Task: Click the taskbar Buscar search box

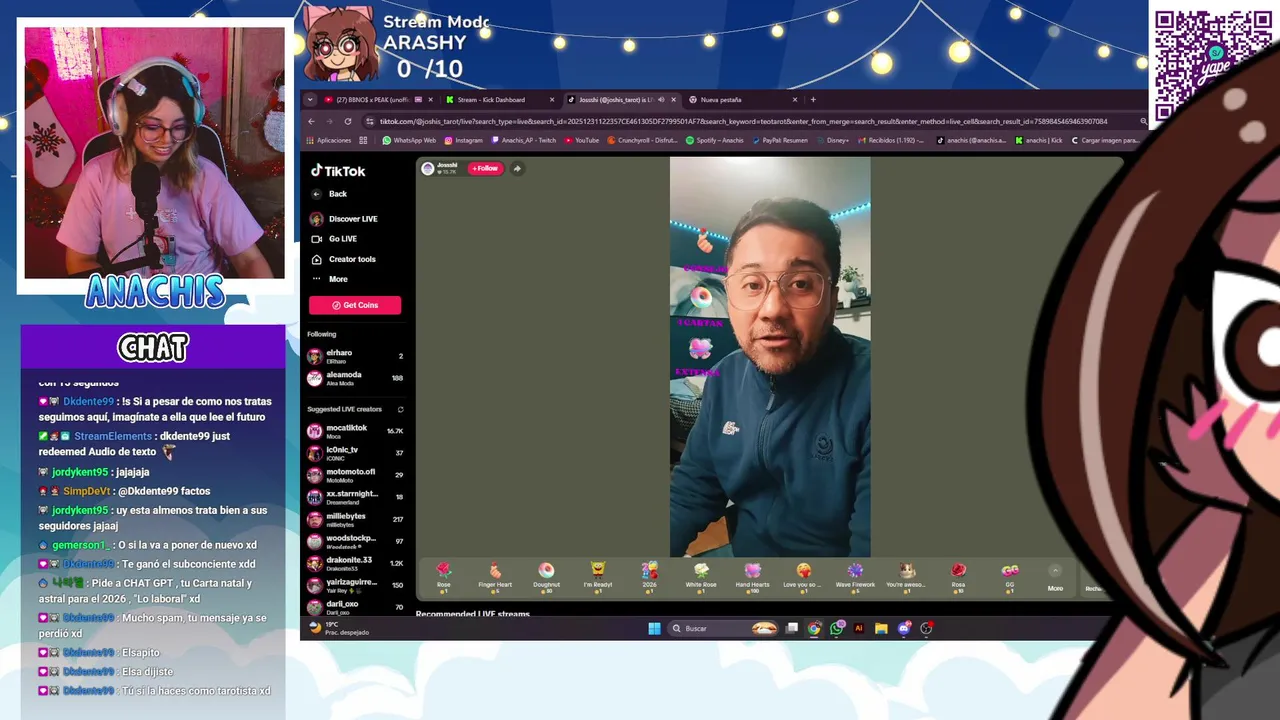Action: [x=722, y=628]
